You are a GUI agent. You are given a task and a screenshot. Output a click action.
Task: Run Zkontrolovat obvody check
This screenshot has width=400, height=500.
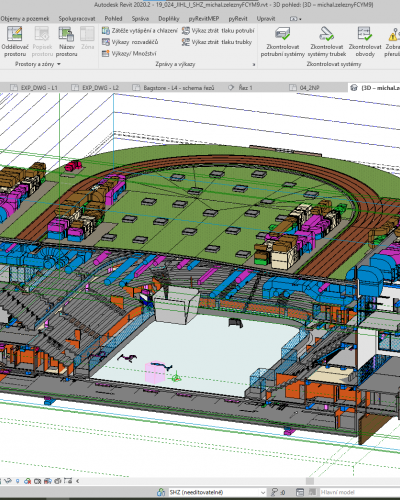365,41
